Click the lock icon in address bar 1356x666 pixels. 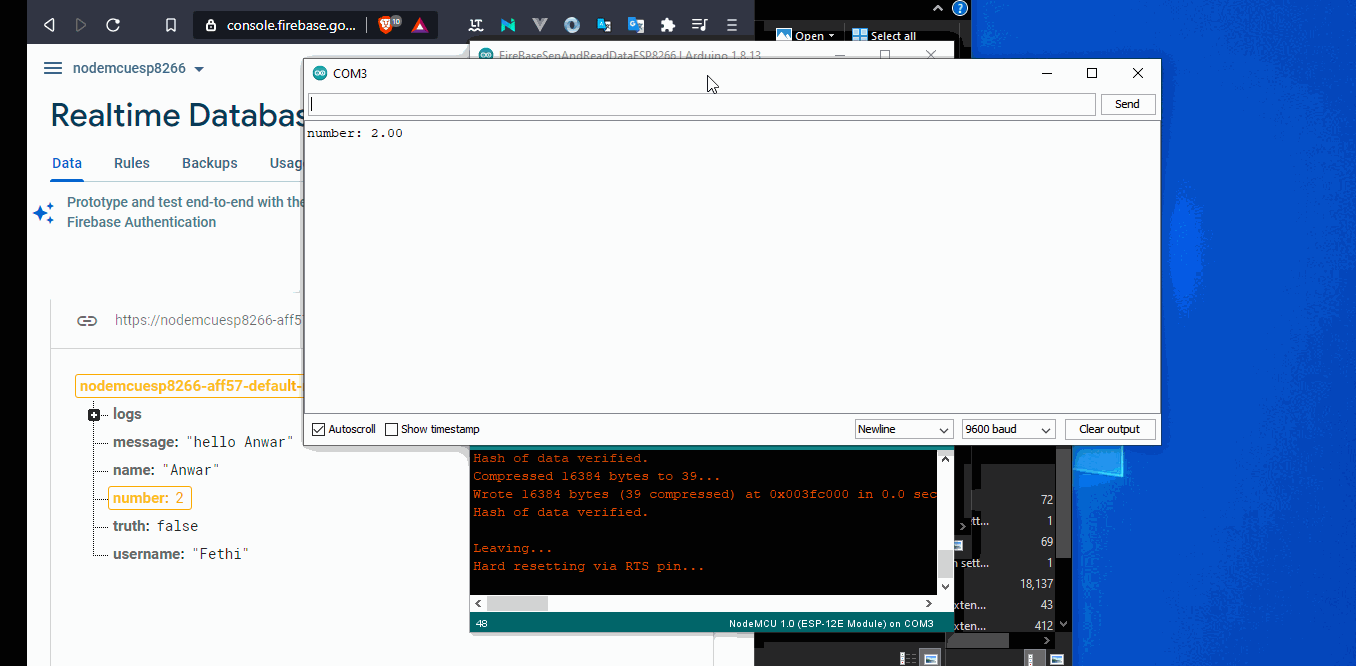point(211,25)
